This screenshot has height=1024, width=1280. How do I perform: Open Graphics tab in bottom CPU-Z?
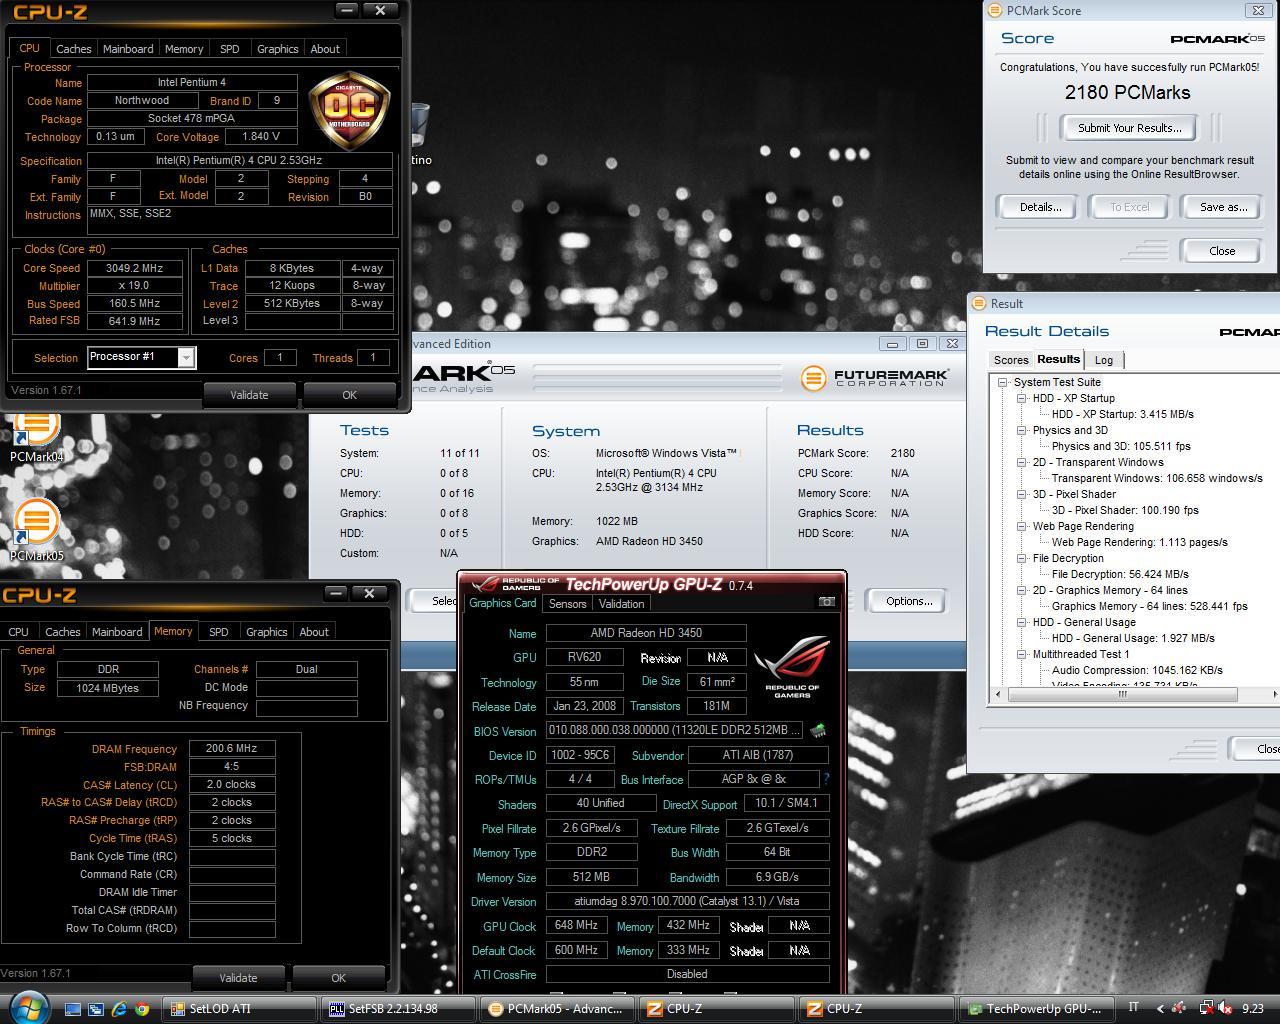[266, 631]
